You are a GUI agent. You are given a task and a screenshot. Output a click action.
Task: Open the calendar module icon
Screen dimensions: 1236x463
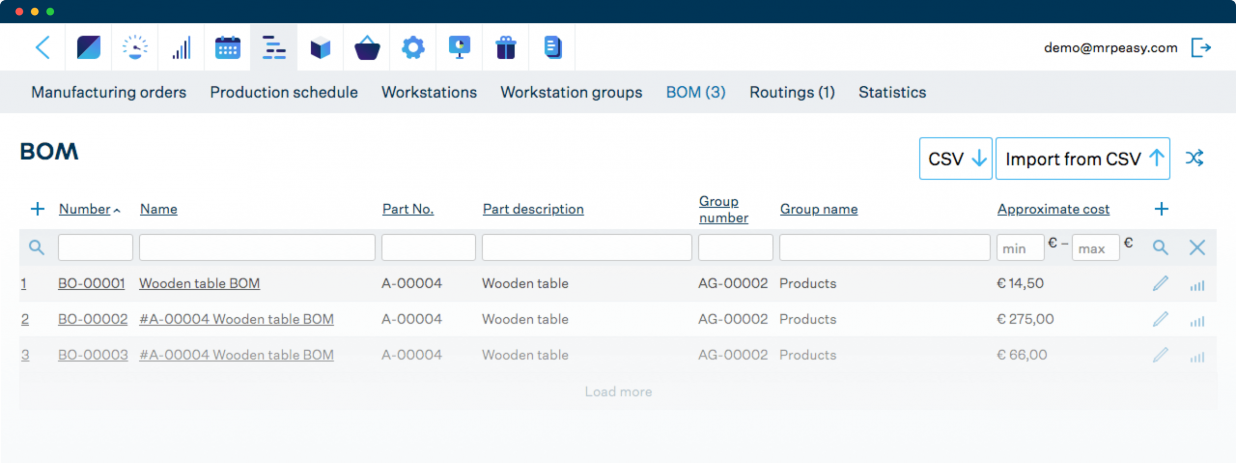click(228, 47)
